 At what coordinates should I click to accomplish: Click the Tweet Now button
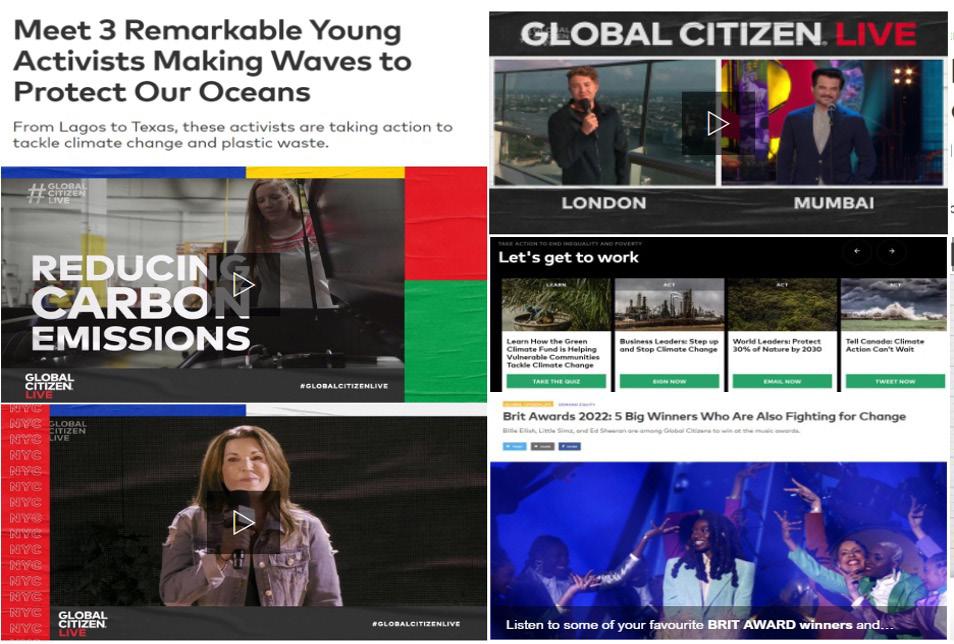click(895, 381)
